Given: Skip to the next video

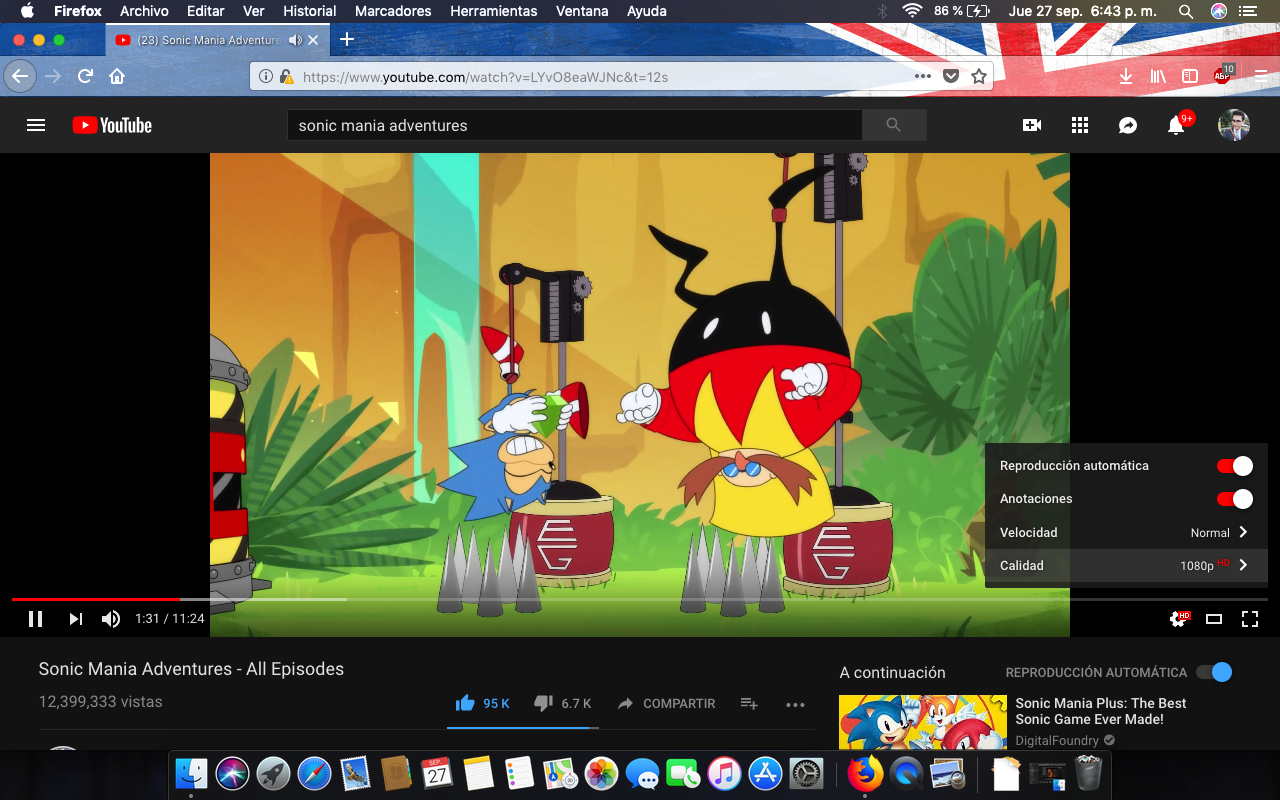Looking at the screenshot, I should coord(75,619).
